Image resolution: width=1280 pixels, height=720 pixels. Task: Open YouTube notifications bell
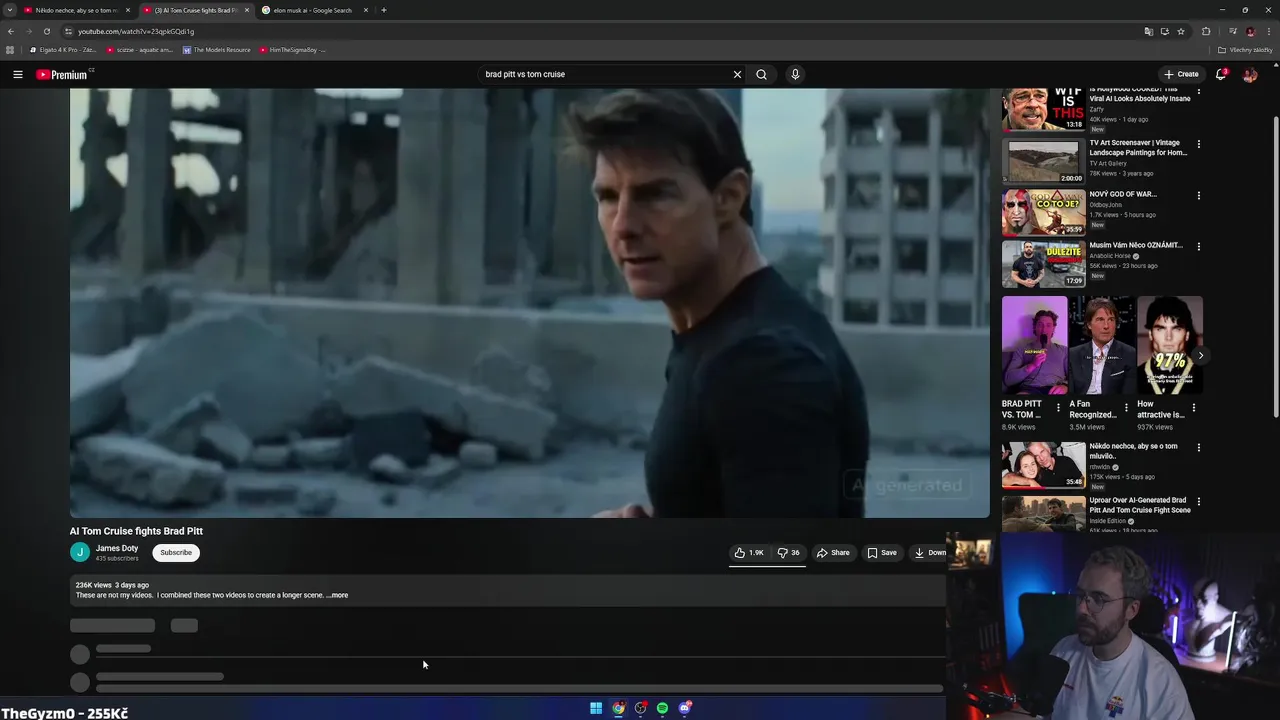1221,74
